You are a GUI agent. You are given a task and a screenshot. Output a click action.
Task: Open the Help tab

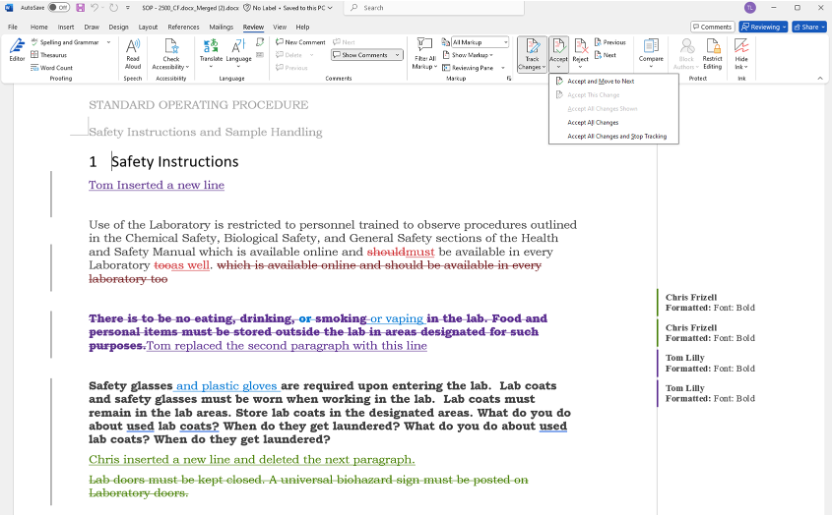(x=302, y=27)
